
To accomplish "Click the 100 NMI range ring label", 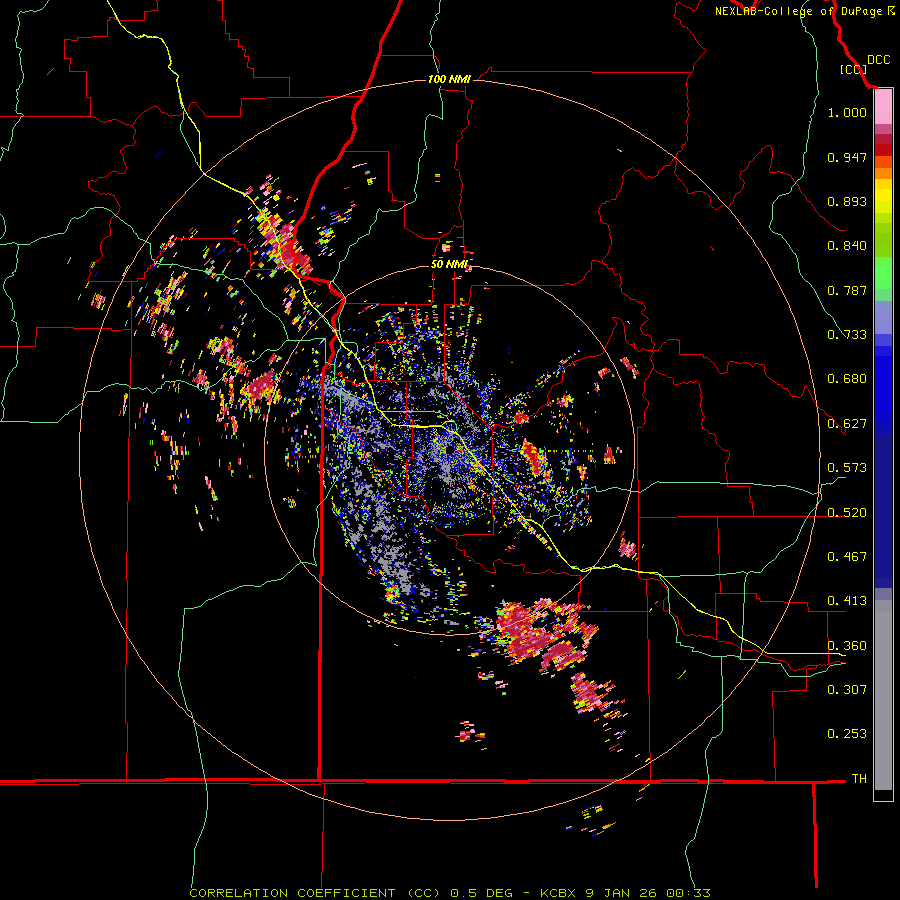I will click(x=449, y=79).
